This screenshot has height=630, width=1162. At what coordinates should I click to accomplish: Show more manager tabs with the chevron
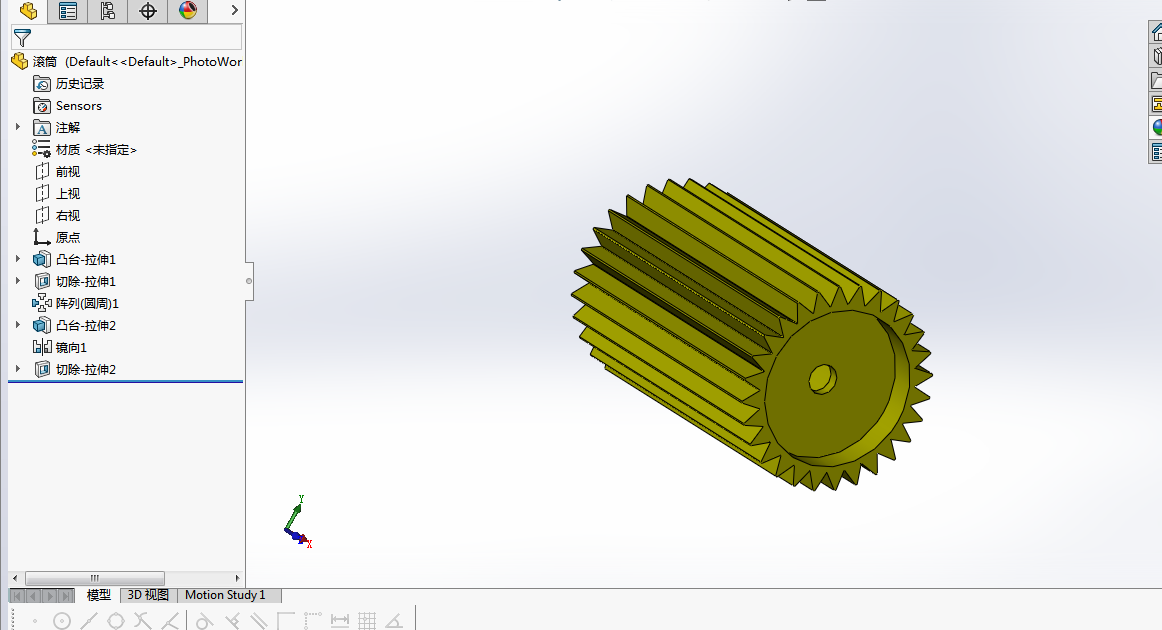[234, 10]
